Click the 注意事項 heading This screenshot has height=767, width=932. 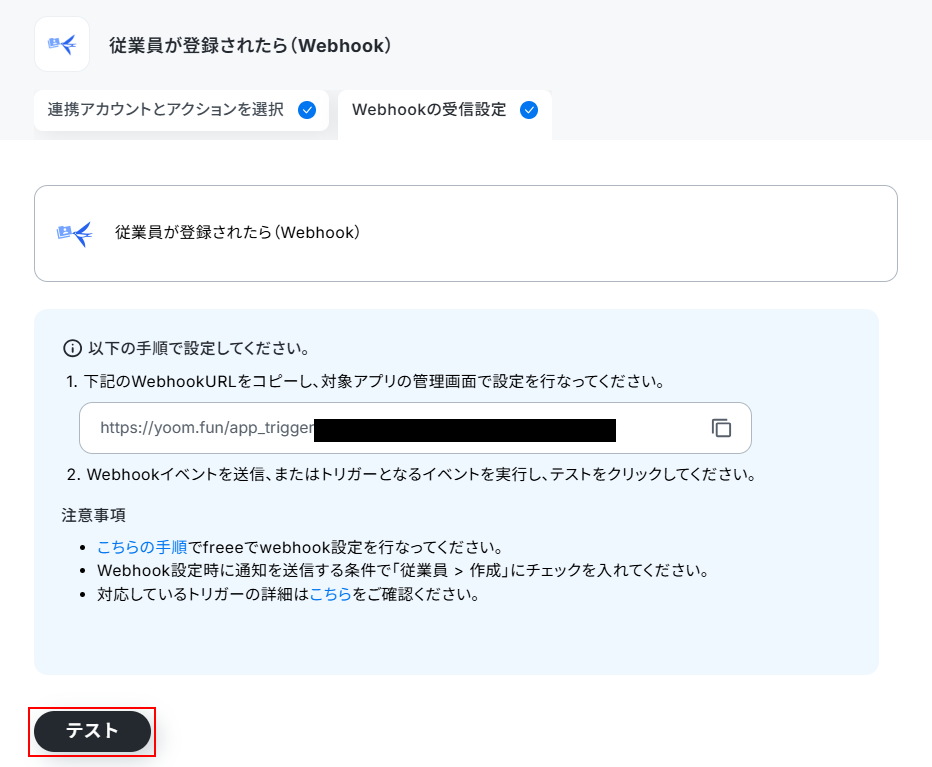(x=93, y=515)
